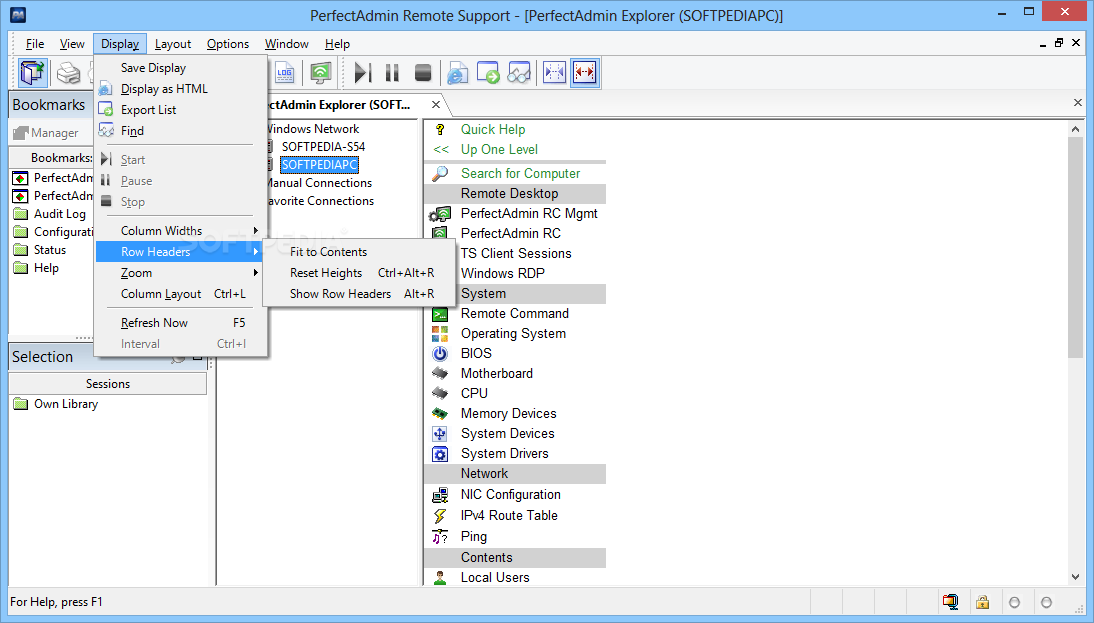Expand the Zoom submenu
Screen dimensions: 1094x623
[181, 273]
